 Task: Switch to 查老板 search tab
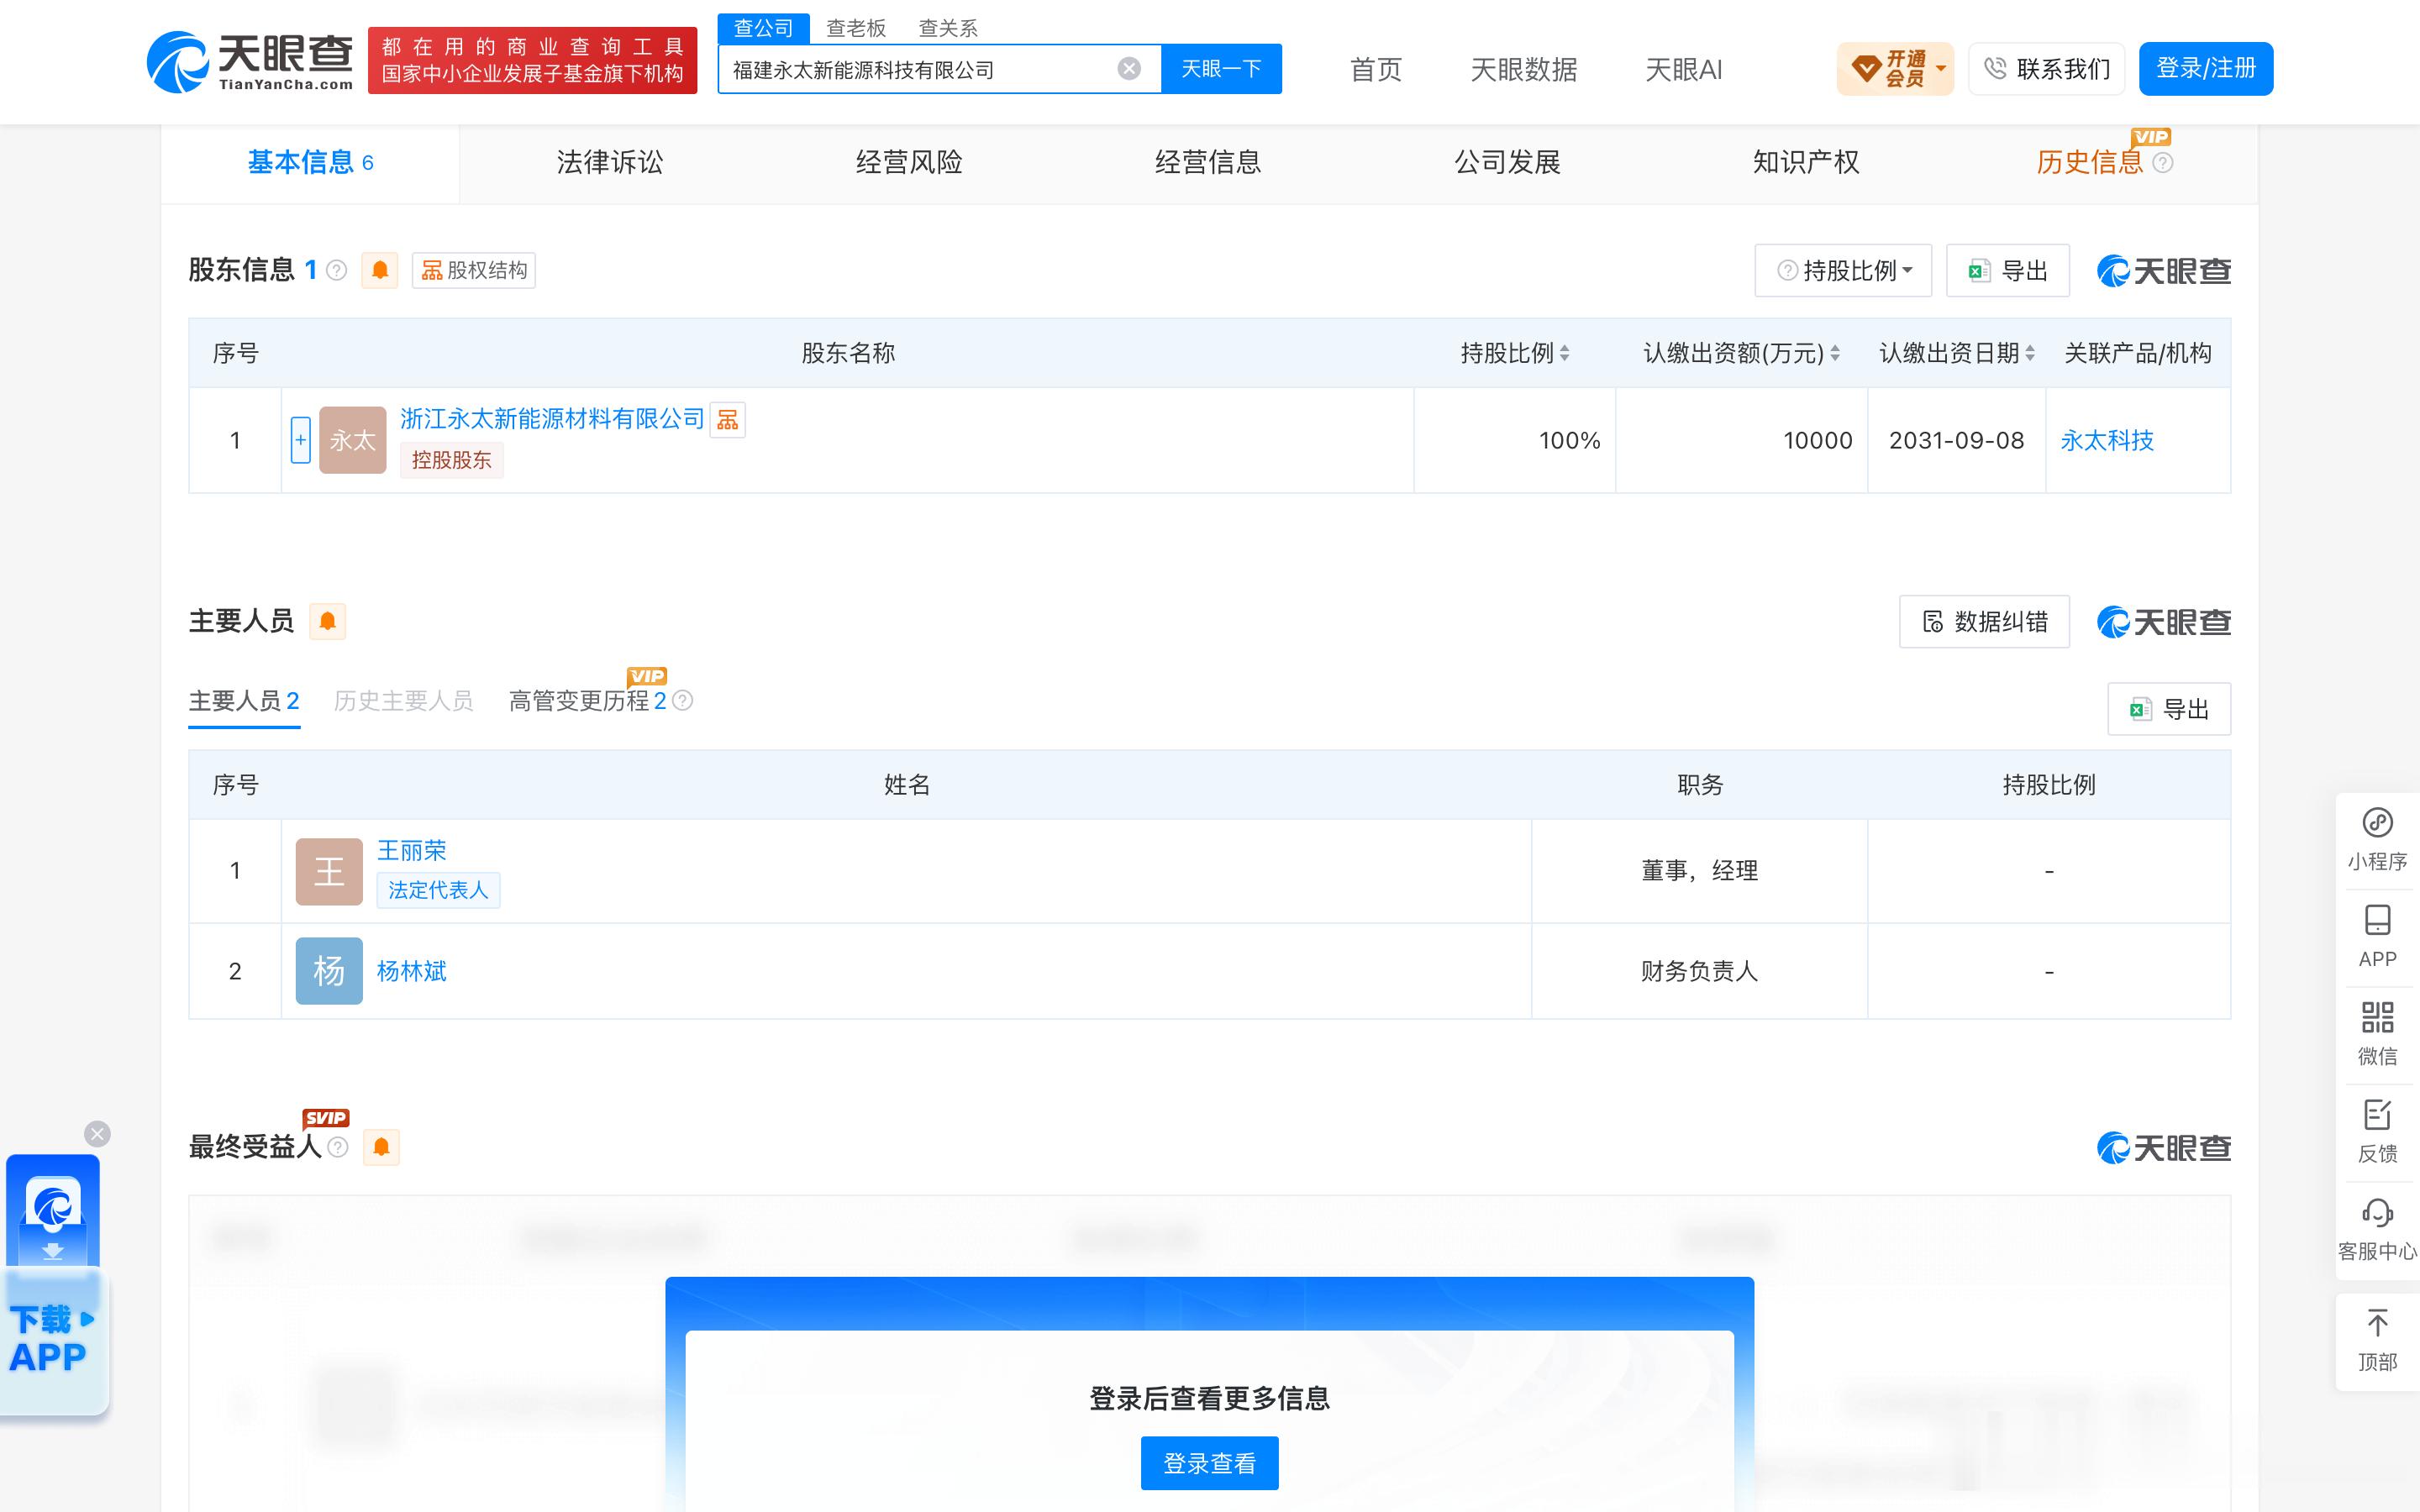pyautogui.click(x=856, y=28)
